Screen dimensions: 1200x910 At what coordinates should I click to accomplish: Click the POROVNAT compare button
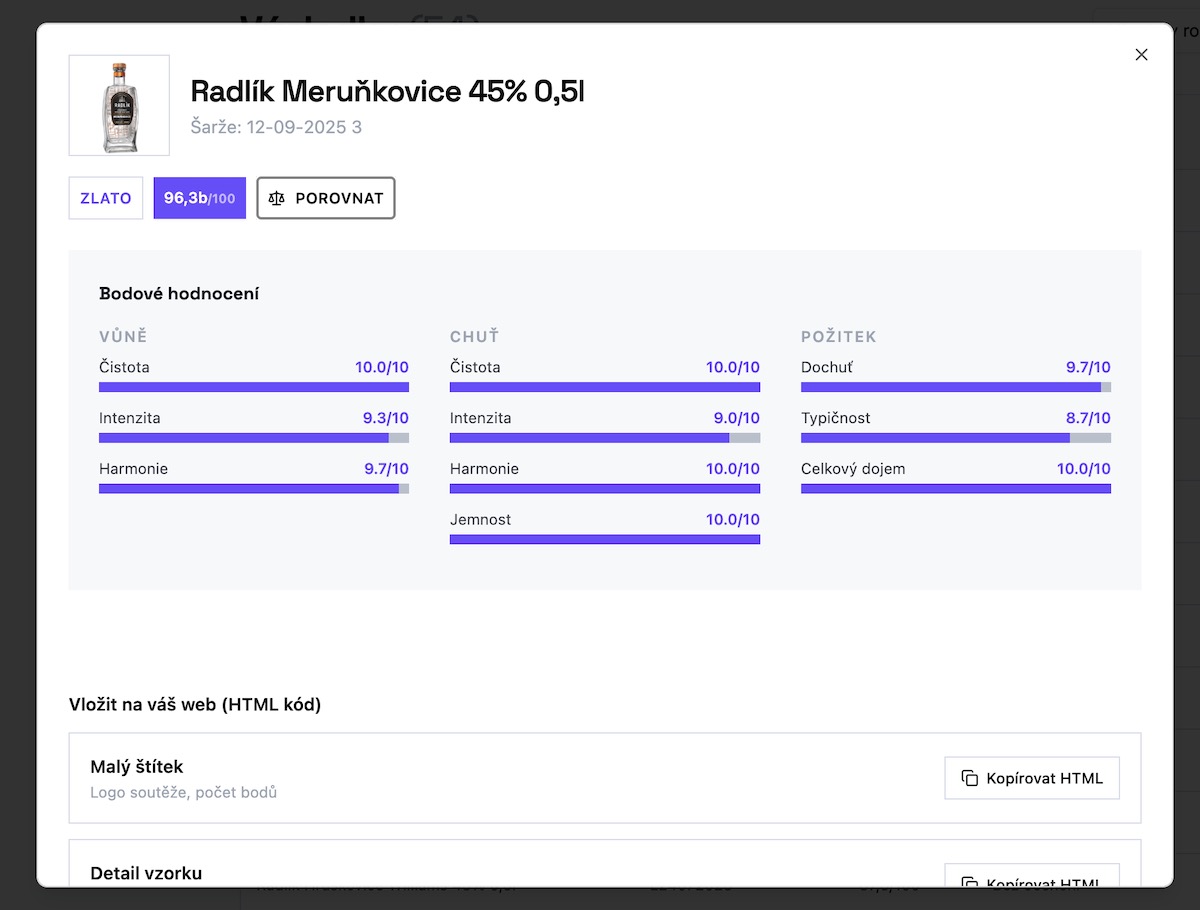tap(326, 198)
